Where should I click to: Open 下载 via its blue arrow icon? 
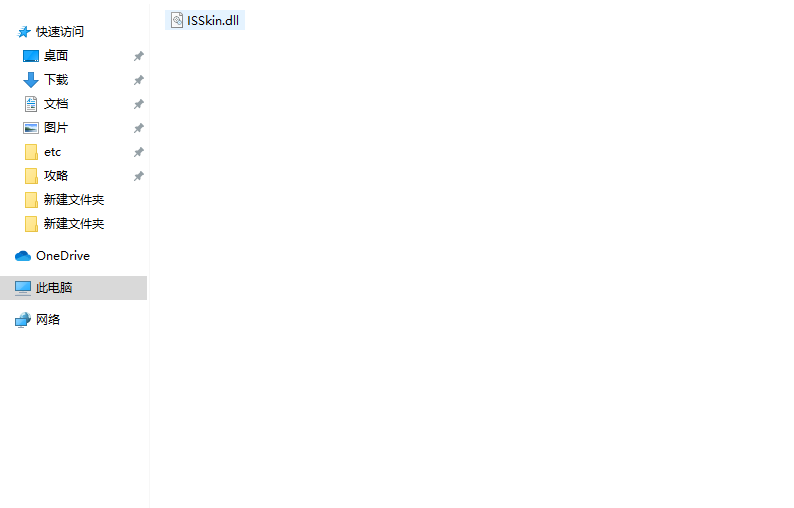(x=31, y=80)
